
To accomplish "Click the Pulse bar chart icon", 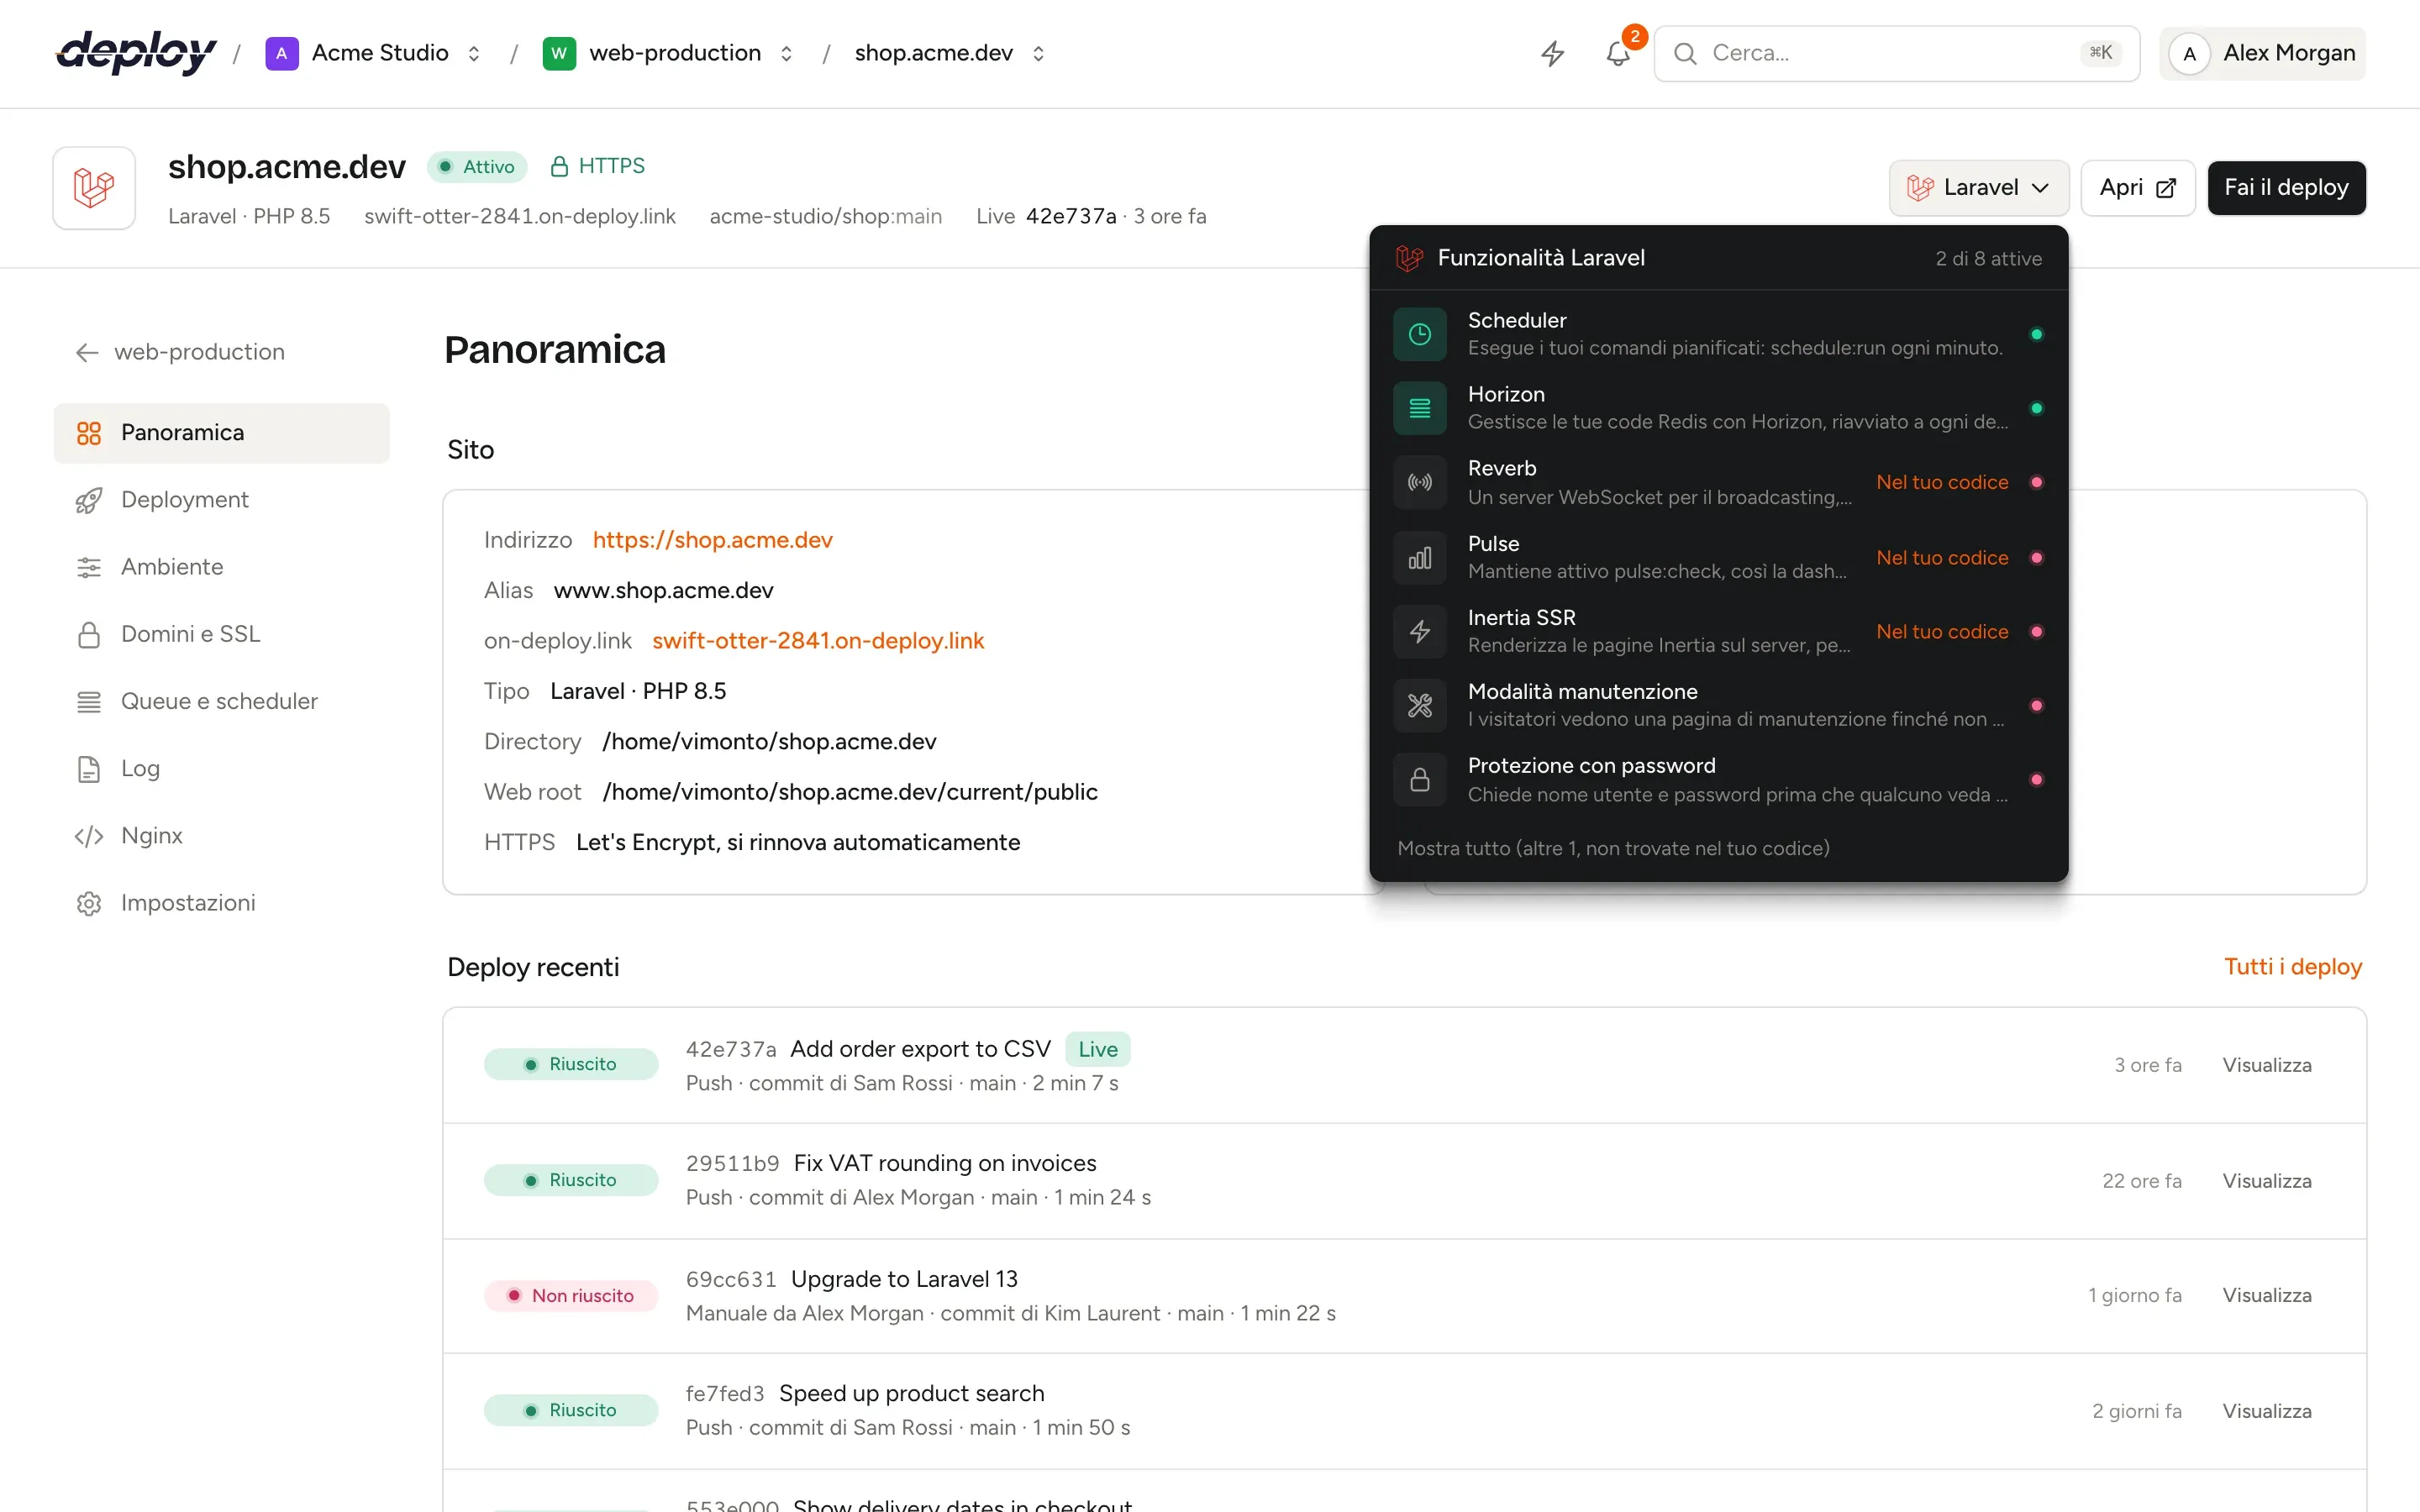I will point(1420,557).
